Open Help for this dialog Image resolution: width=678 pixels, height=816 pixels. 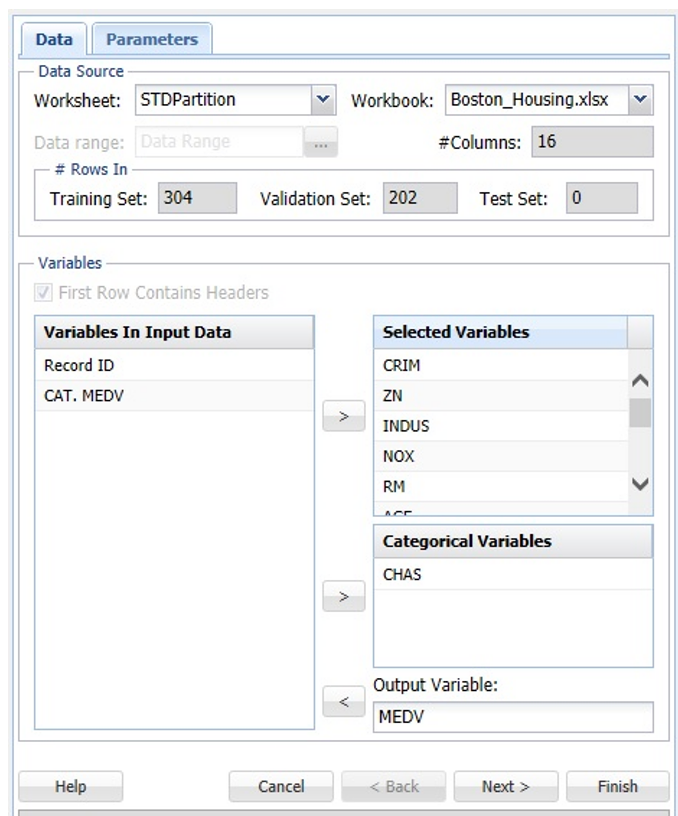(70, 787)
